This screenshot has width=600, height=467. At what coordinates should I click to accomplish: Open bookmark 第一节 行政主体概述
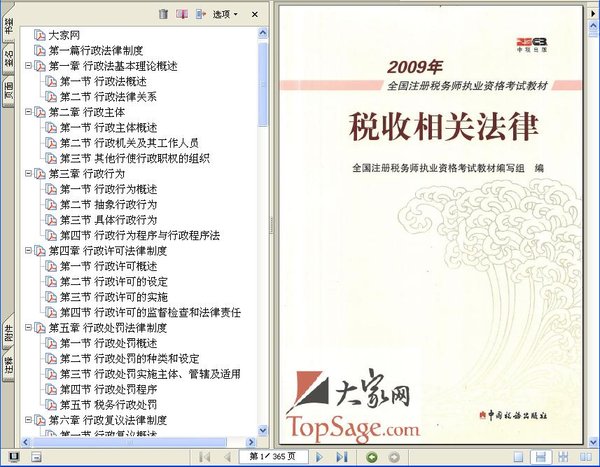click(108, 127)
